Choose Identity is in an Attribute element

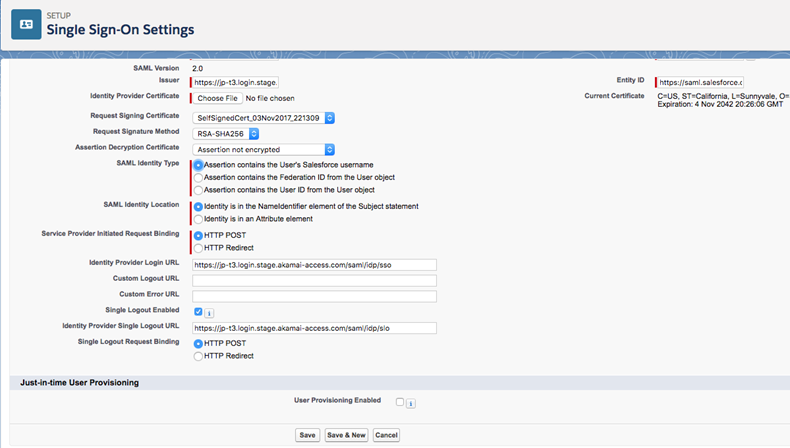[x=198, y=219]
